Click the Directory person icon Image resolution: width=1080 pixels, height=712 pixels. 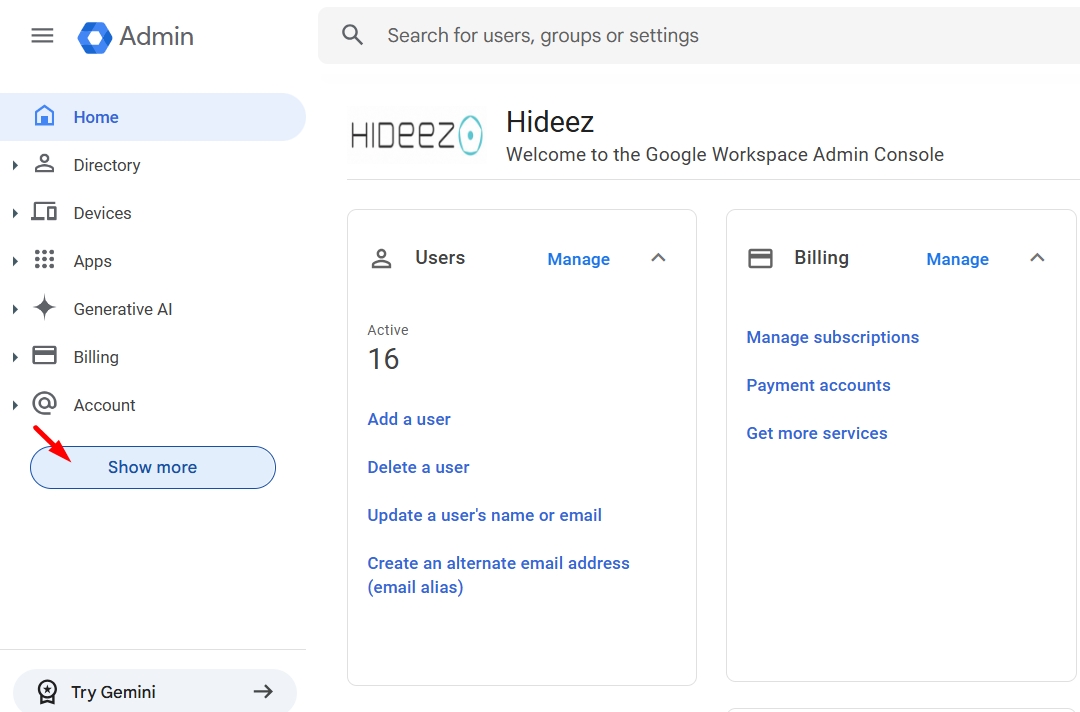pos(45,164)
